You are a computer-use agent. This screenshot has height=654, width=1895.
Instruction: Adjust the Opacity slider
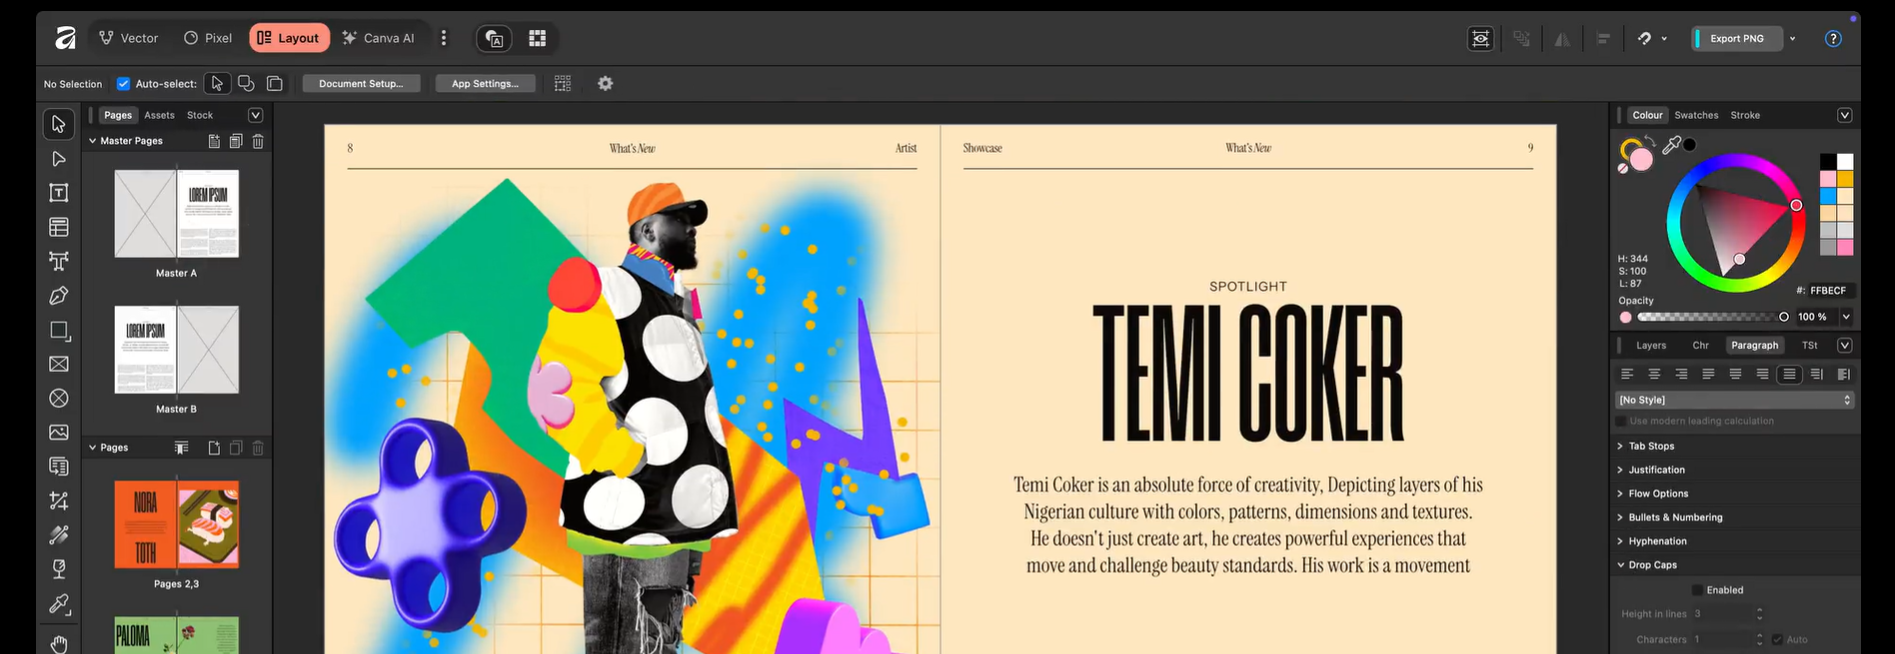[1712, 317]
